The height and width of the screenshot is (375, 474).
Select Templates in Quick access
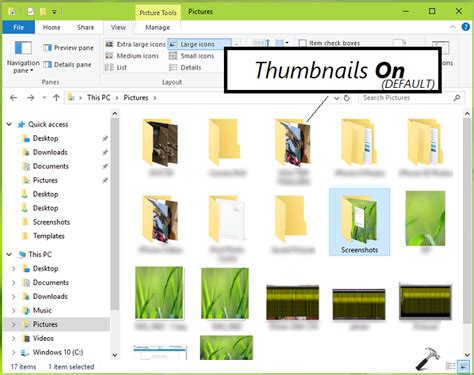[x=49, y=236]
